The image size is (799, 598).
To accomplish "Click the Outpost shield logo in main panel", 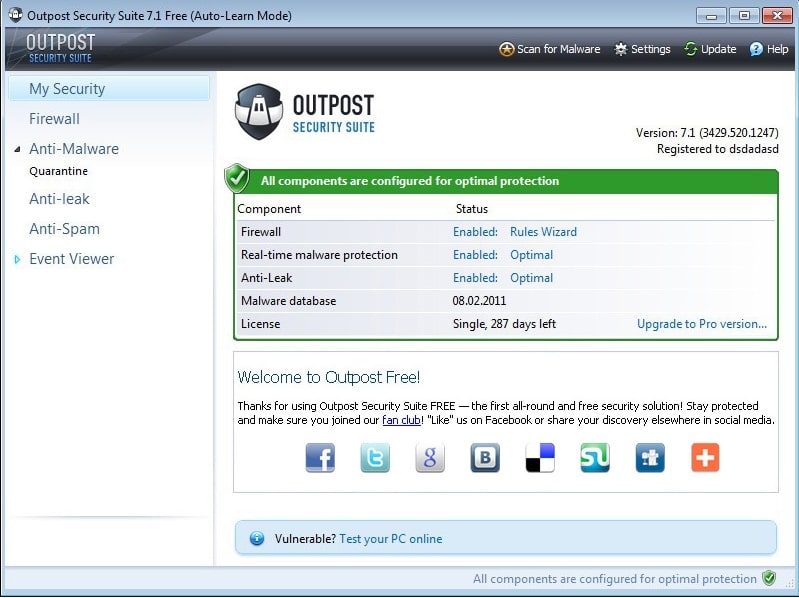I will coord(259,112).
